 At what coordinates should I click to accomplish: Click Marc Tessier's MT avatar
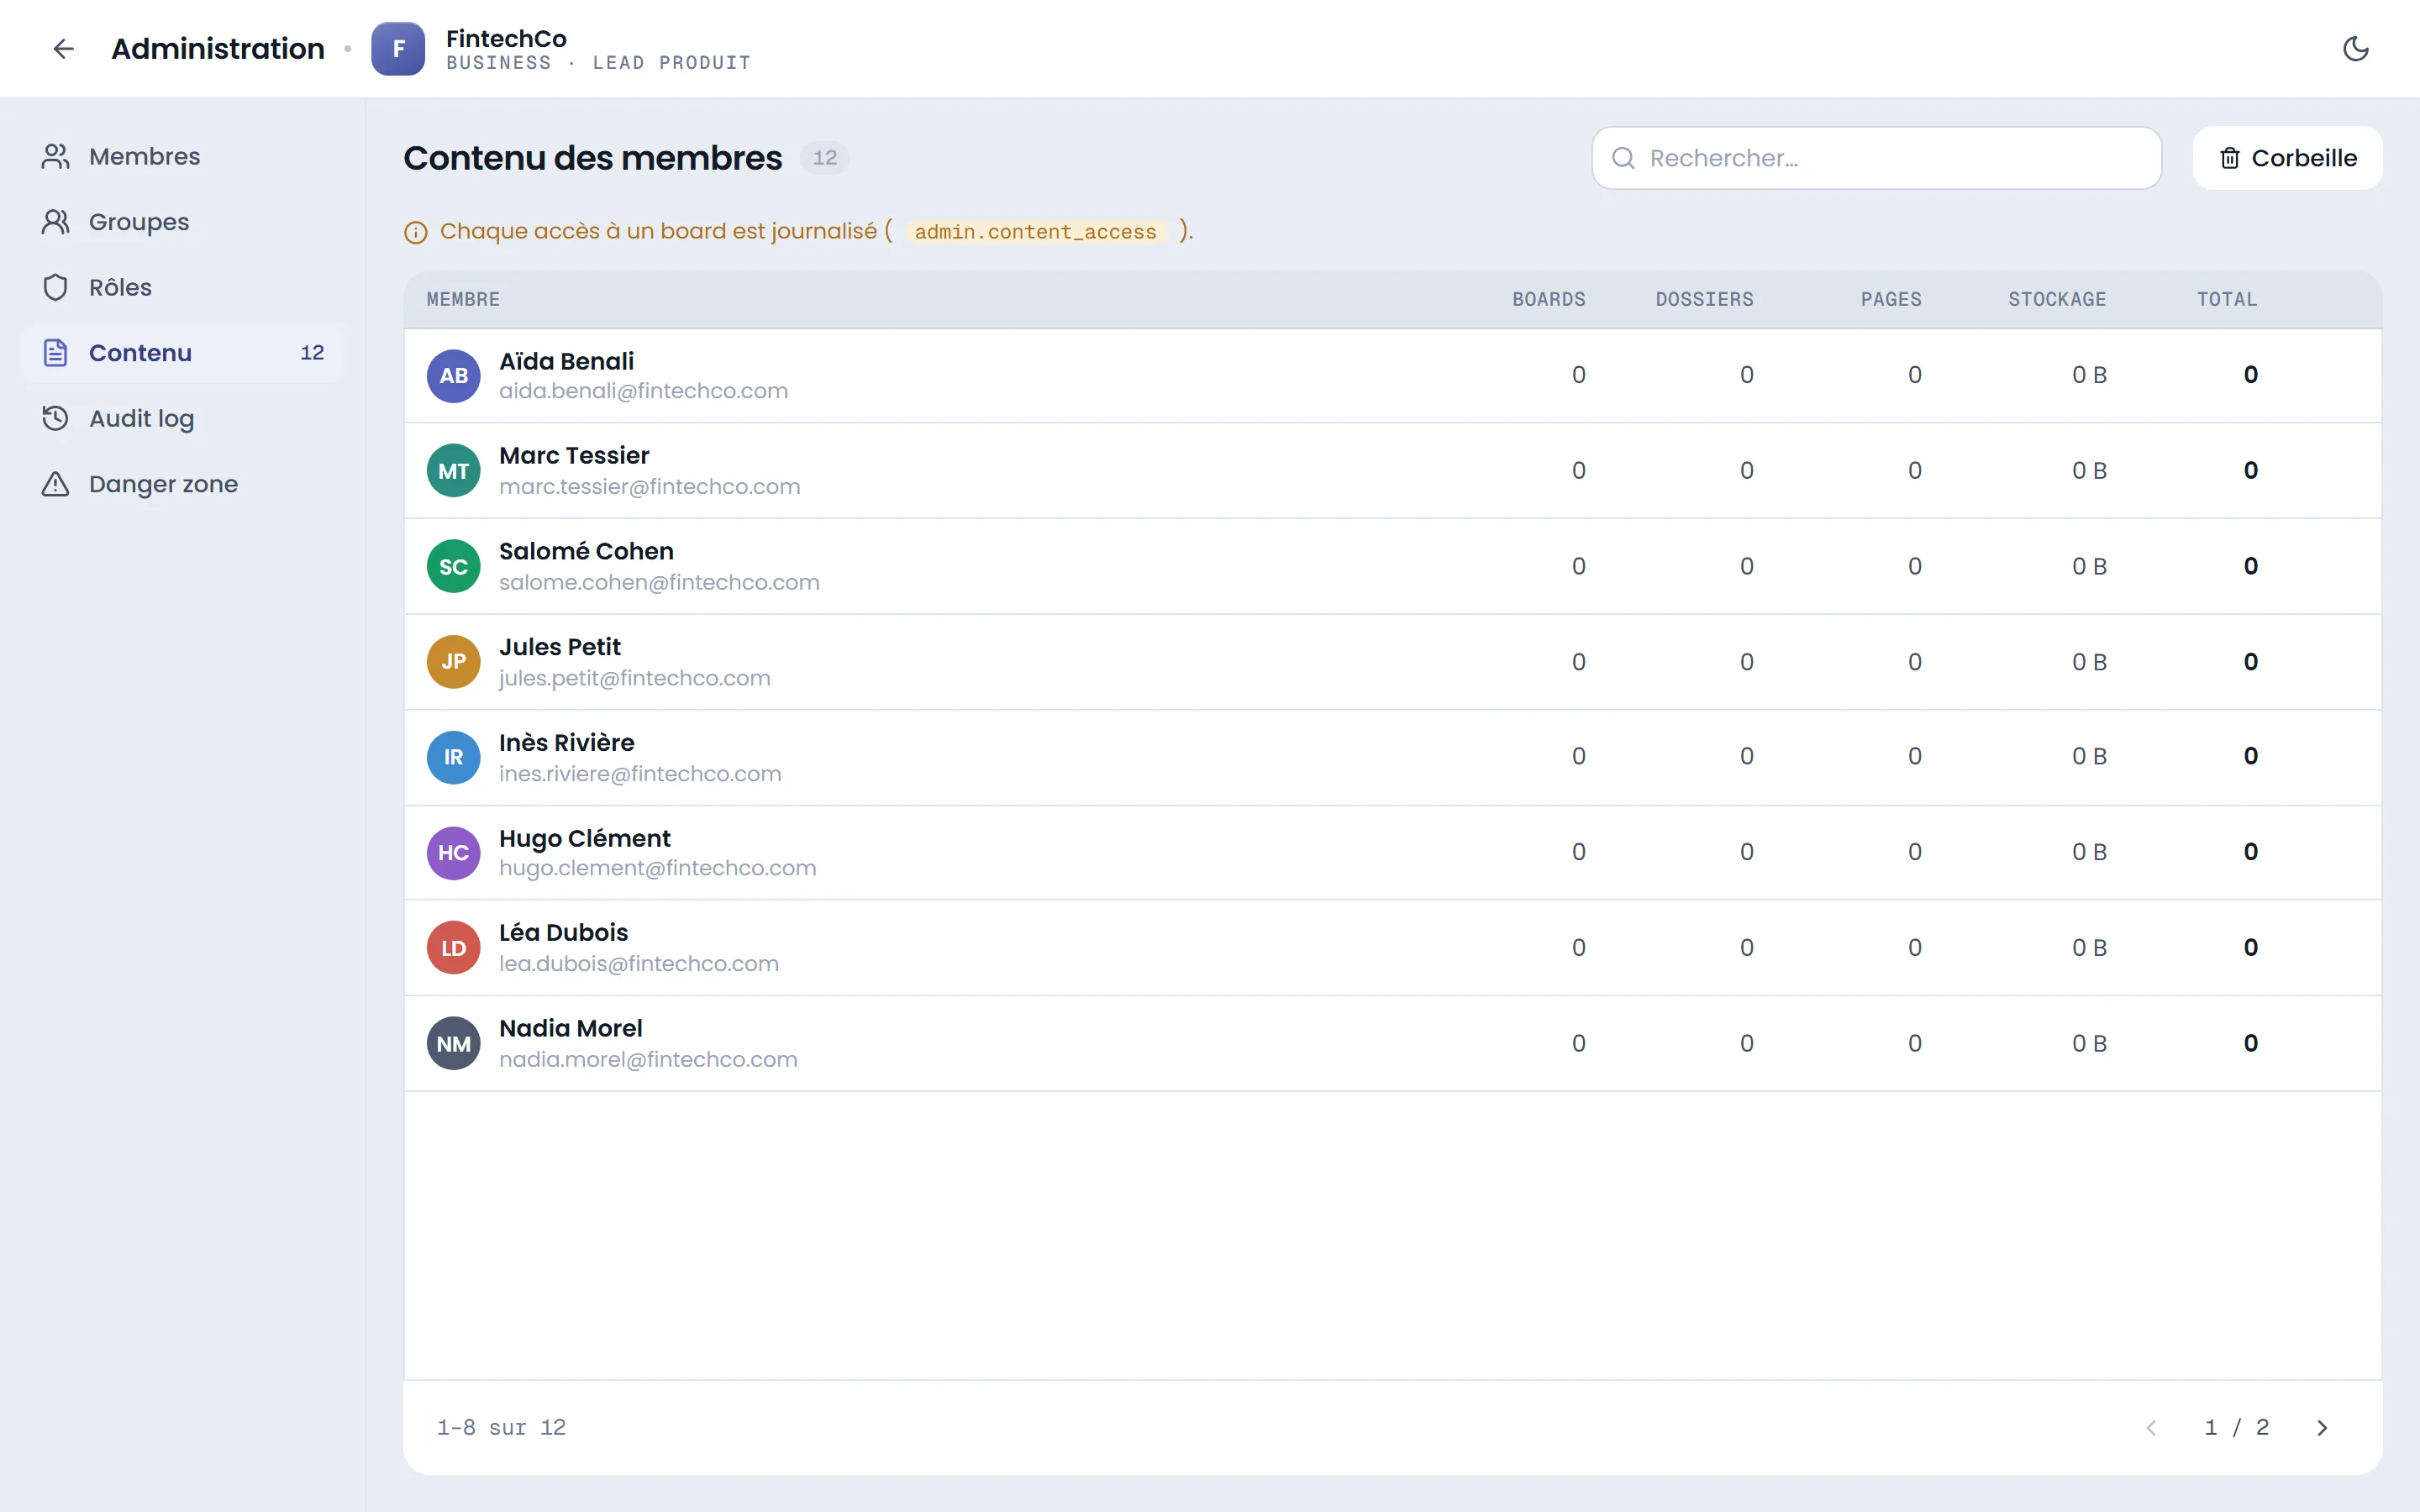[454, 471]
